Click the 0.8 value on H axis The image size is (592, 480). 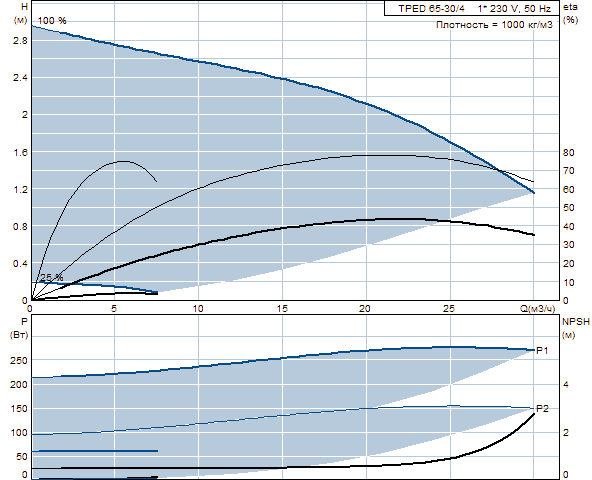(x=20, y=227)
